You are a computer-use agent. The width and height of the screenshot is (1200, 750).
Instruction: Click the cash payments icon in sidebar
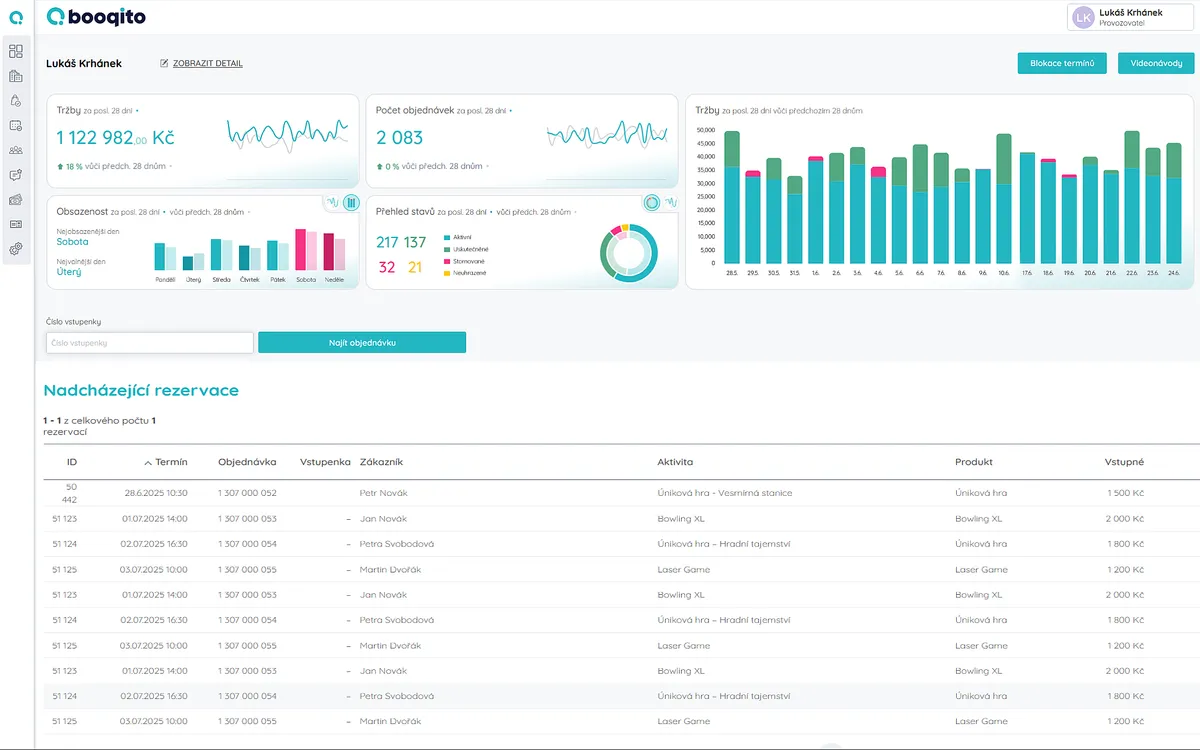pos(16,200)
